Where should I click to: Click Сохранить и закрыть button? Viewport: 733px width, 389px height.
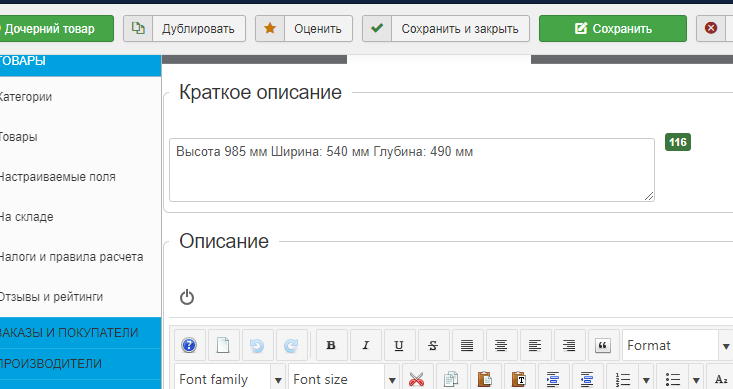[x=446, y=29]
